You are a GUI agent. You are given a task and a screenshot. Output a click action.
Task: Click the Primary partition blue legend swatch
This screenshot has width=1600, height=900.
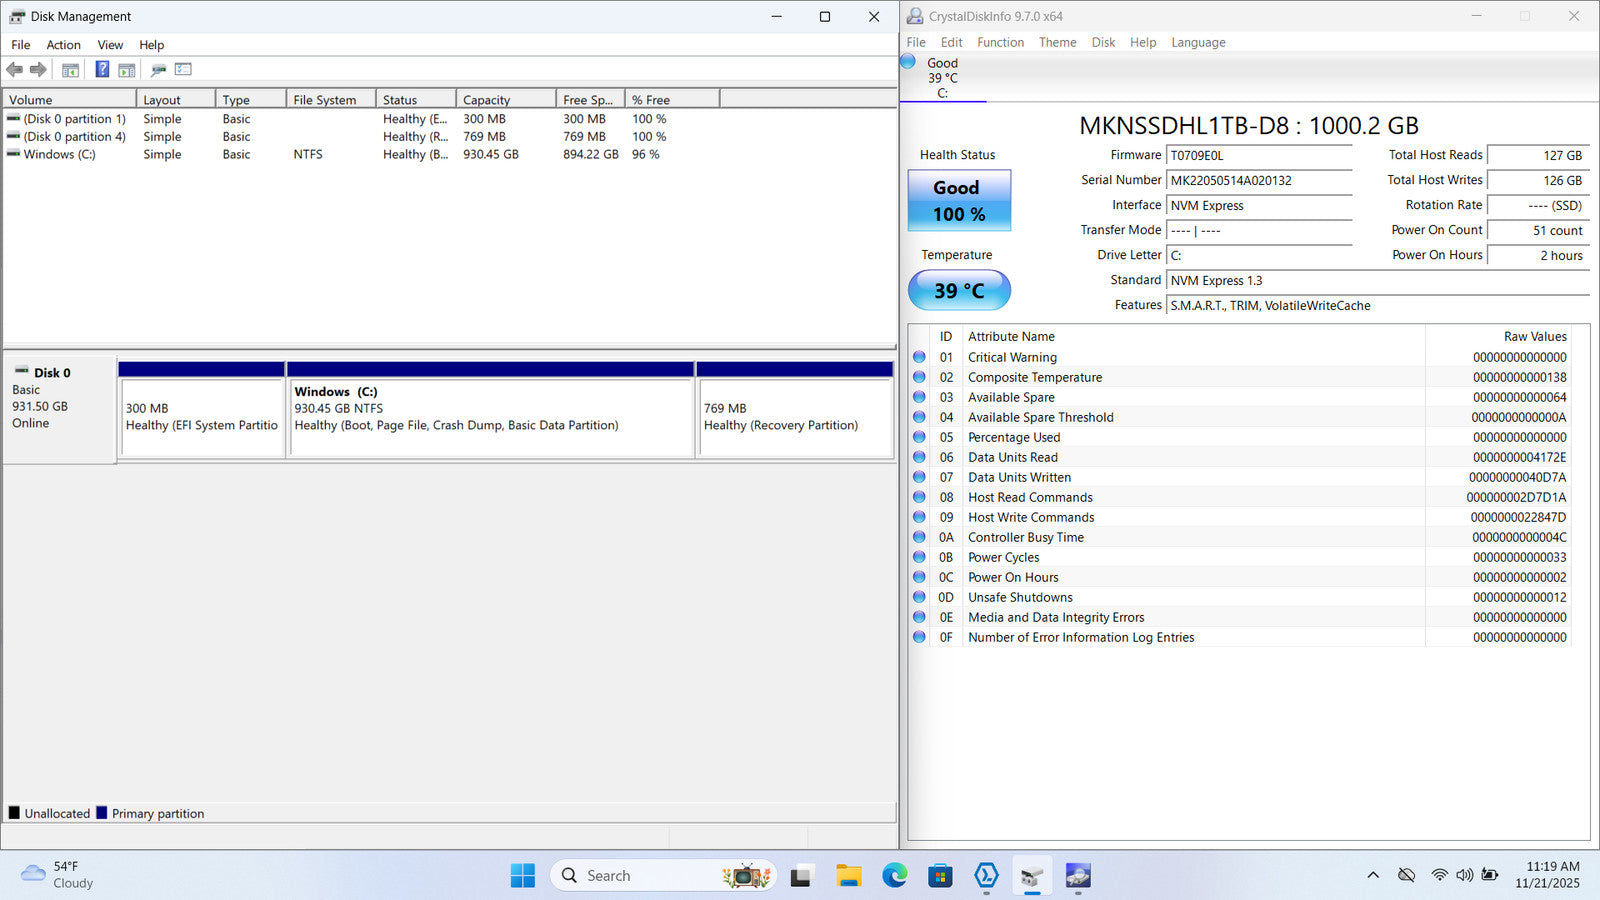(102, 813)
